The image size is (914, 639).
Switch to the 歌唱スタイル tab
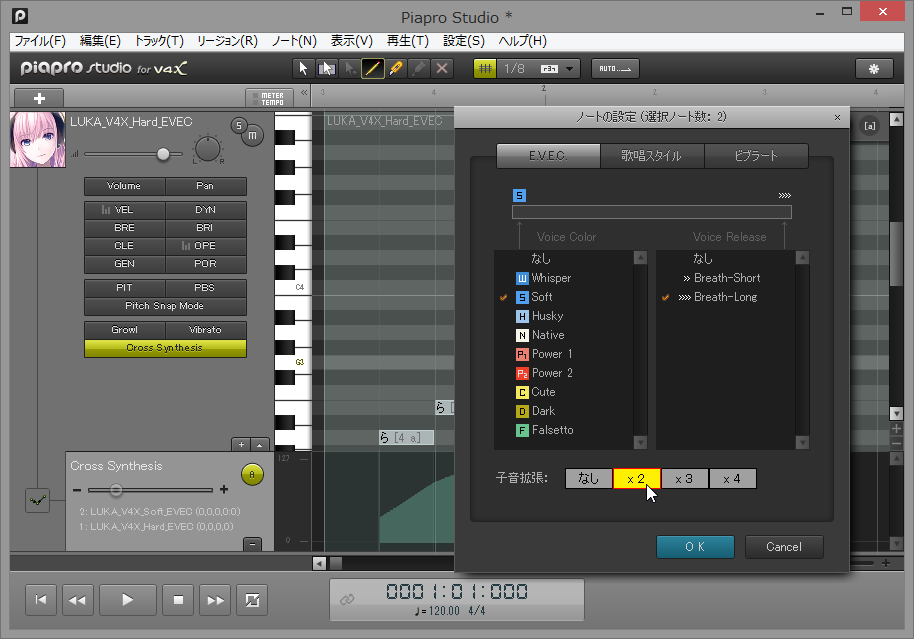[x=652, y=156]
